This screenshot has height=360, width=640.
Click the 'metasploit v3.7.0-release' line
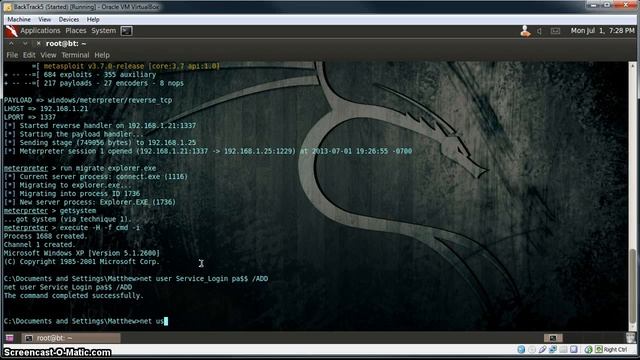[126, 66]
